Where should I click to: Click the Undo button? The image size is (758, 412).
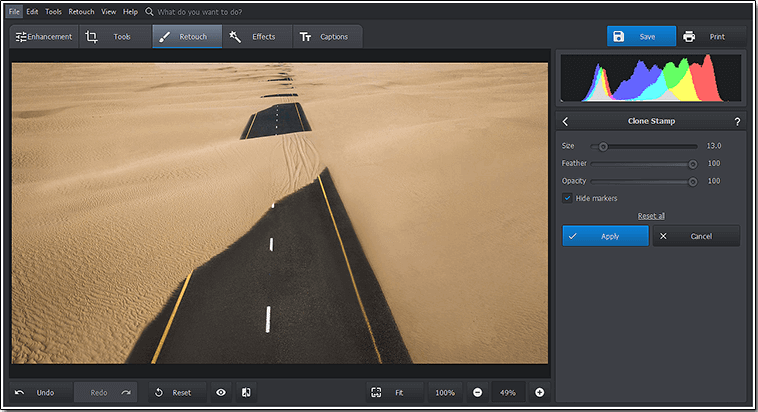point(41,393)
